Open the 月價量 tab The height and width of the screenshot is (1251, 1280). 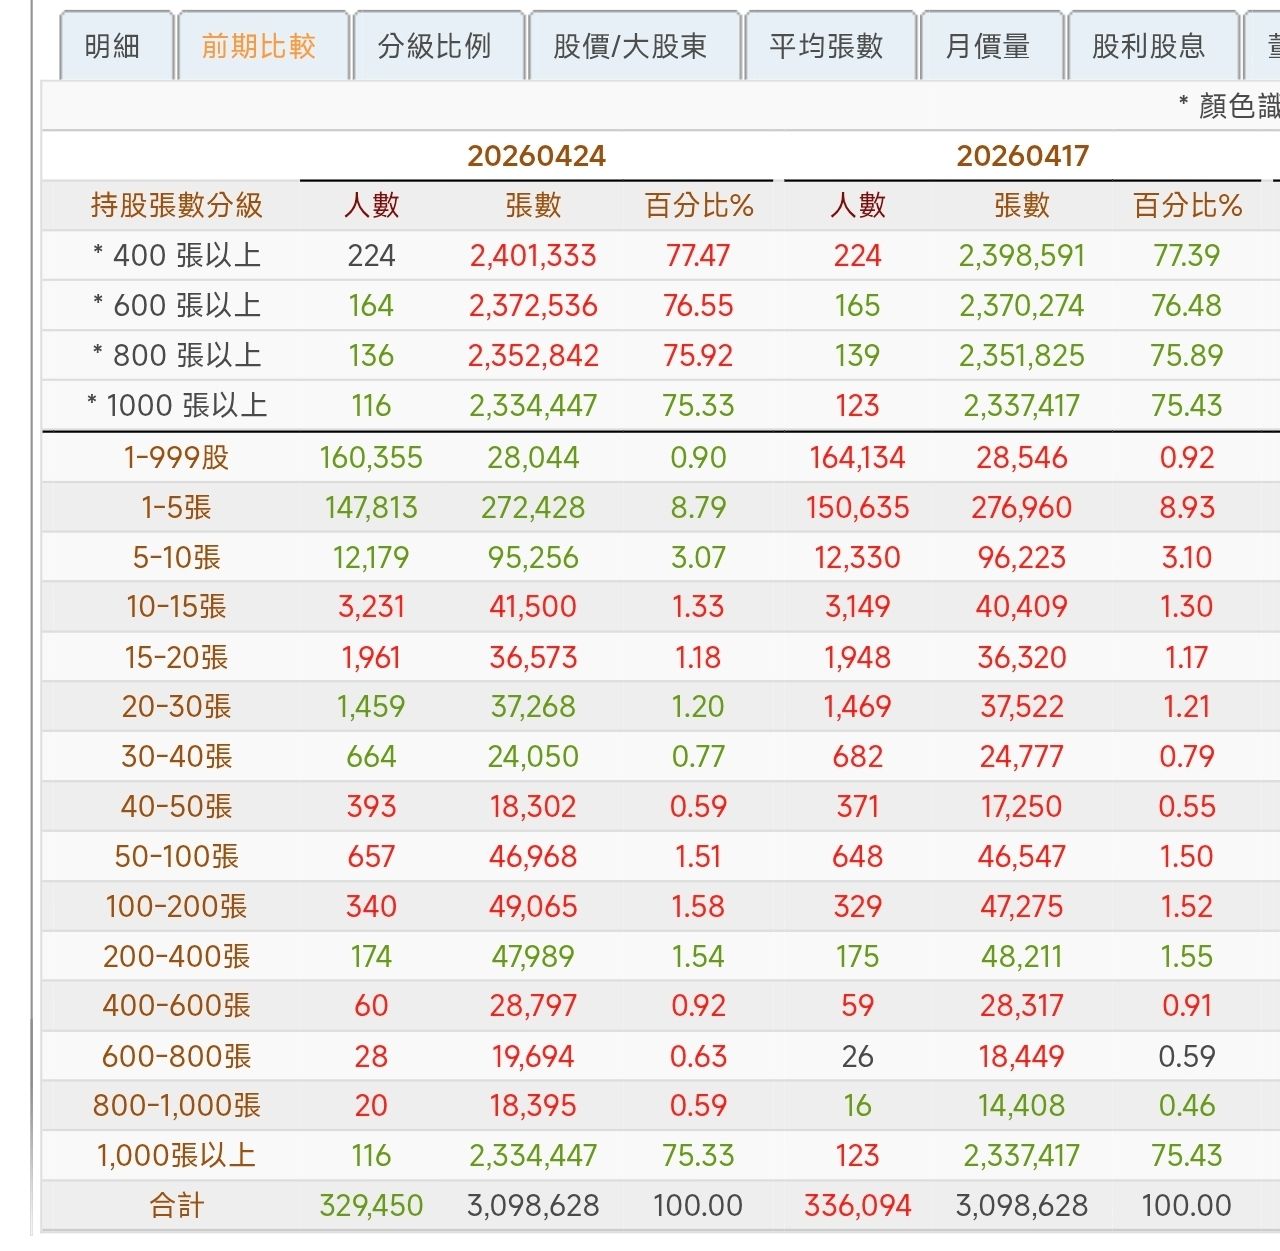click(987, 46)
